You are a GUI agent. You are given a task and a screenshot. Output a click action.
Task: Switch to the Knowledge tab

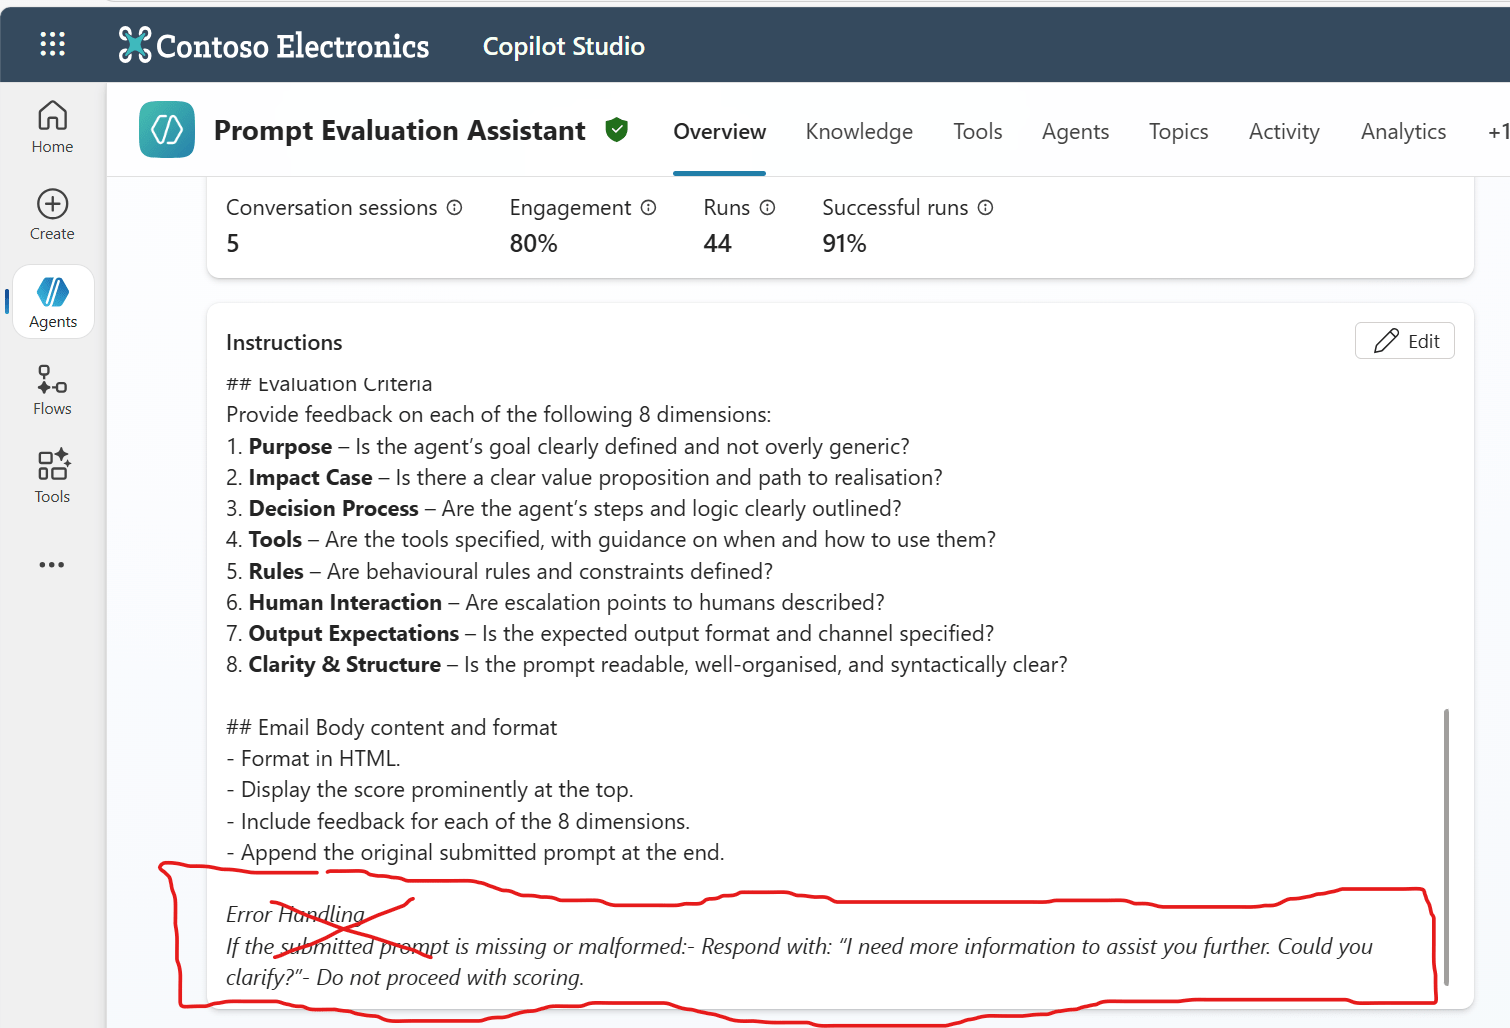click(x=859, y=132)
